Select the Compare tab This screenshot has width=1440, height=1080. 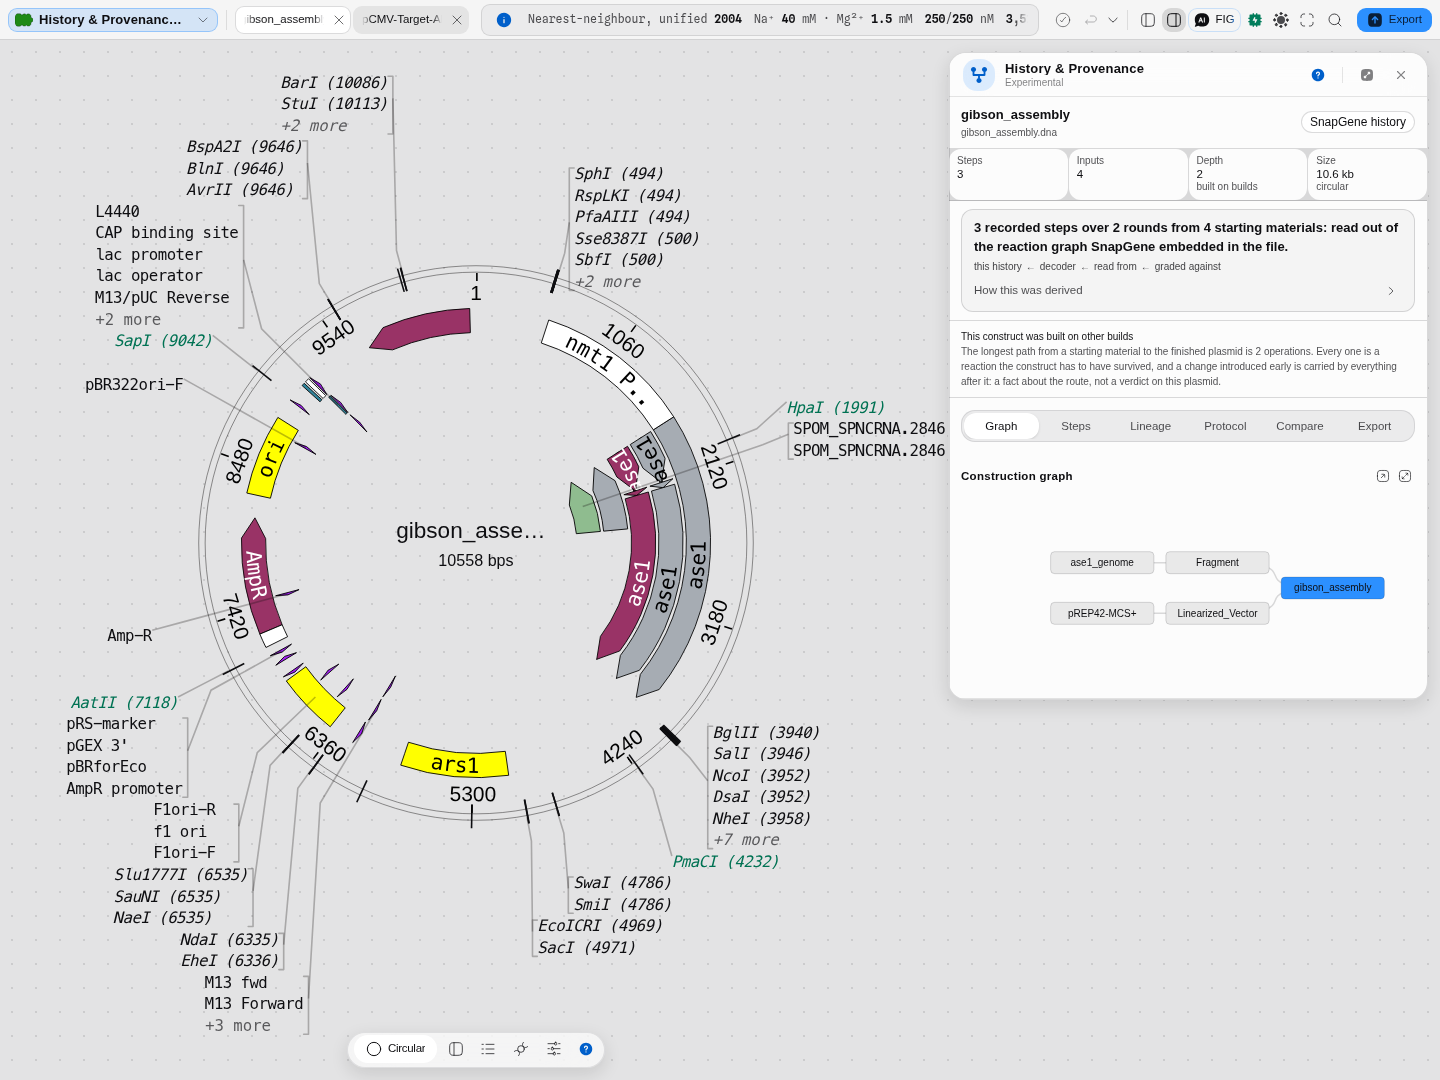click(1300, 426)
